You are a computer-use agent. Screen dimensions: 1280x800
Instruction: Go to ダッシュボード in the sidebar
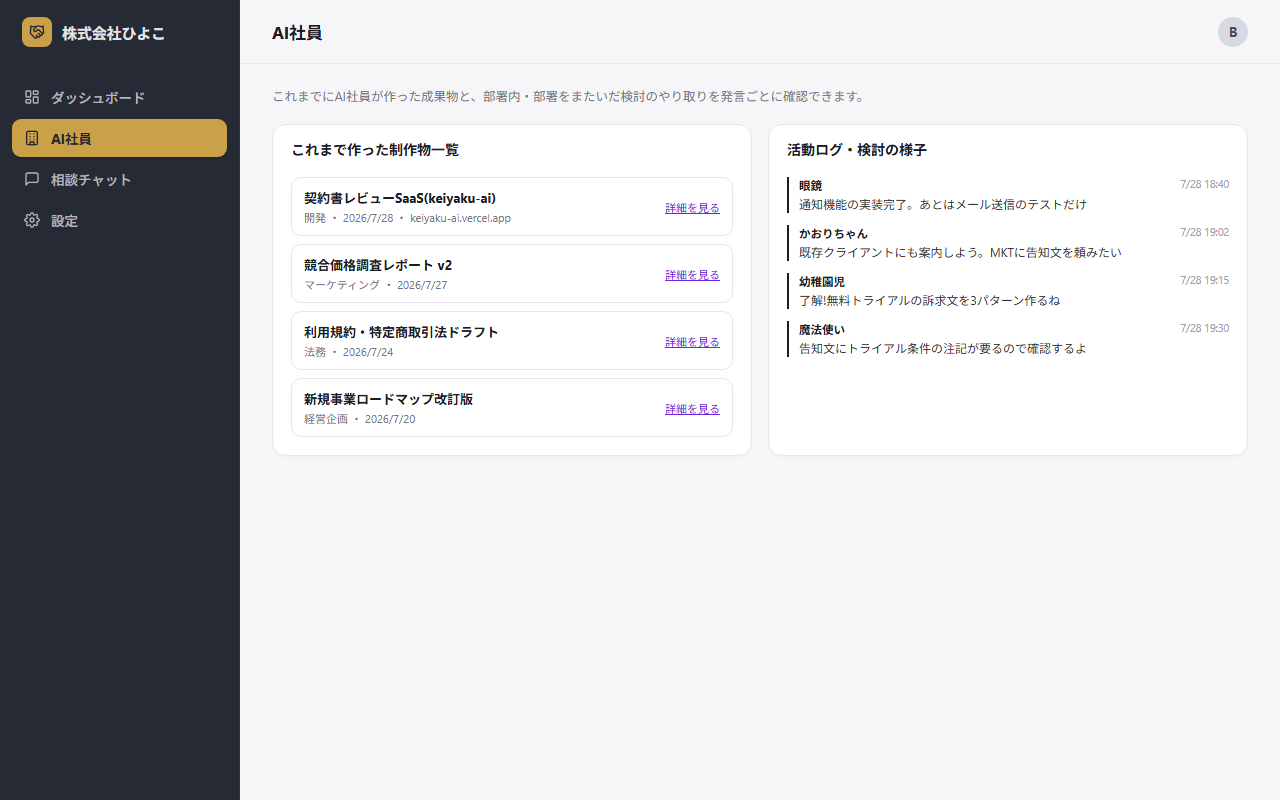(119, 97)
